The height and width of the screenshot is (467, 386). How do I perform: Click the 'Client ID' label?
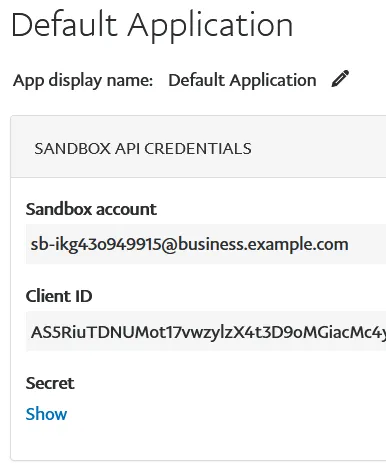pyautogui.click(x=59, y=296)
